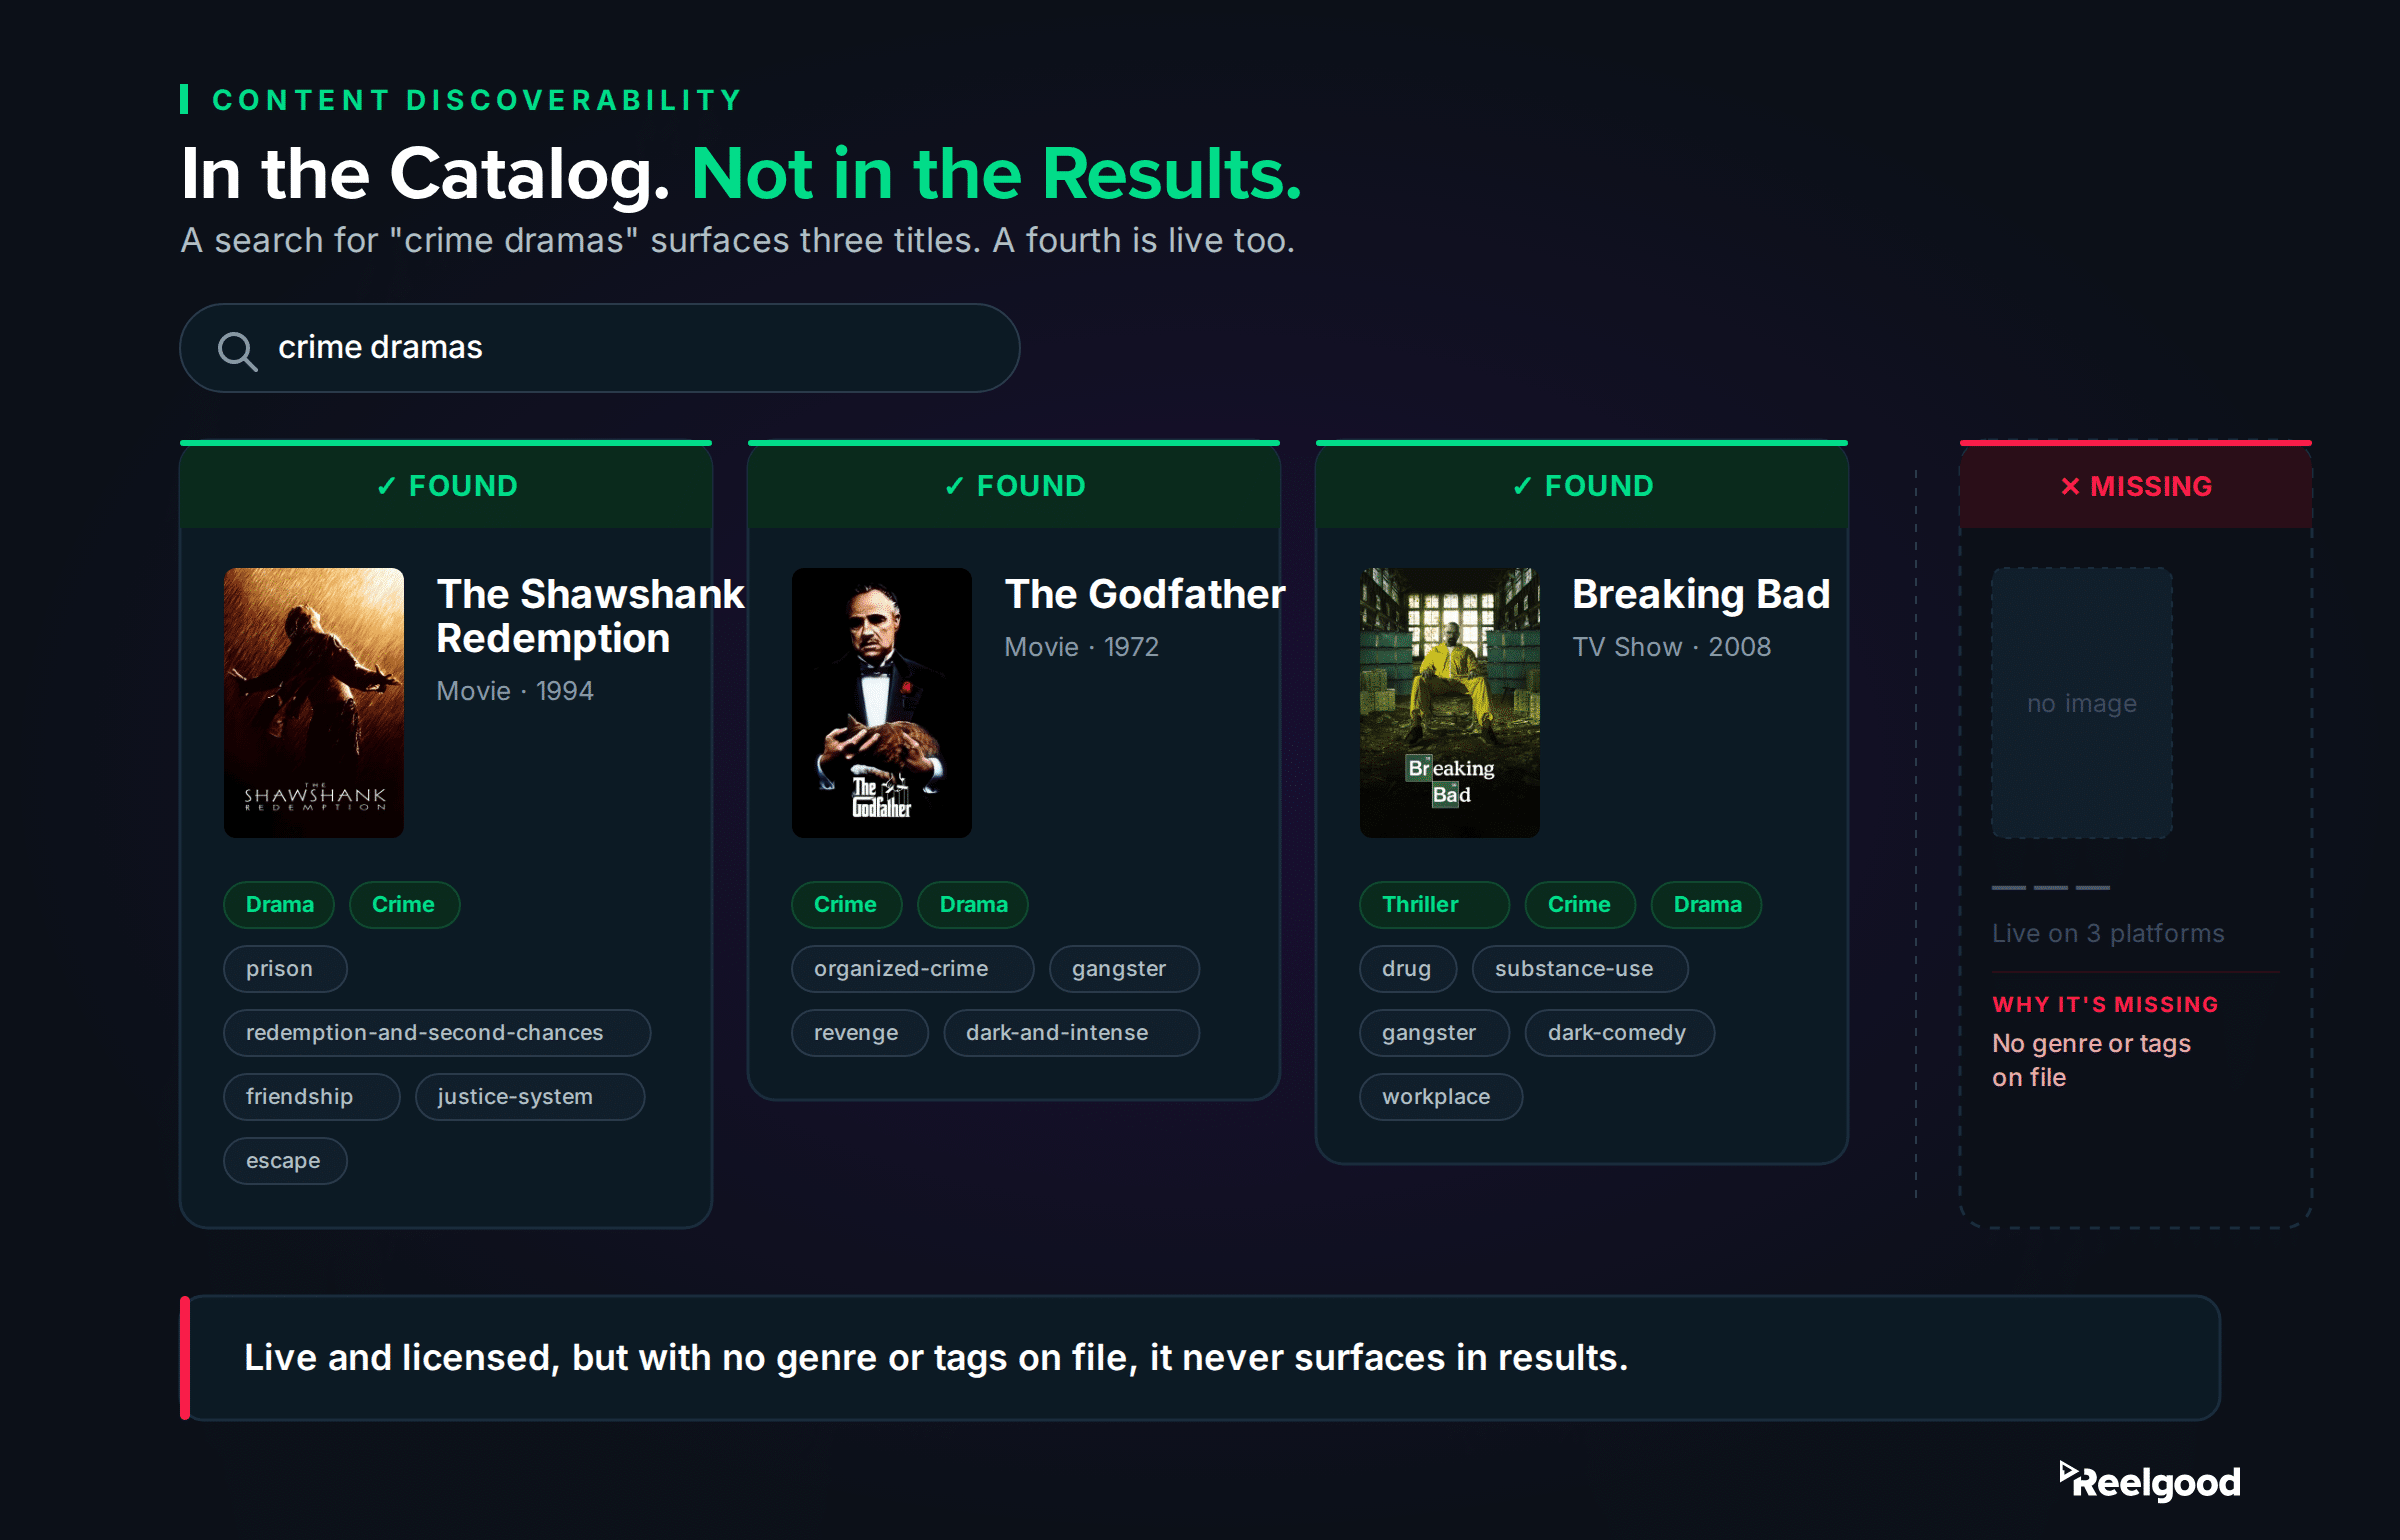Click 'Live on 3 platforms' text

(x=2108, y=933)
